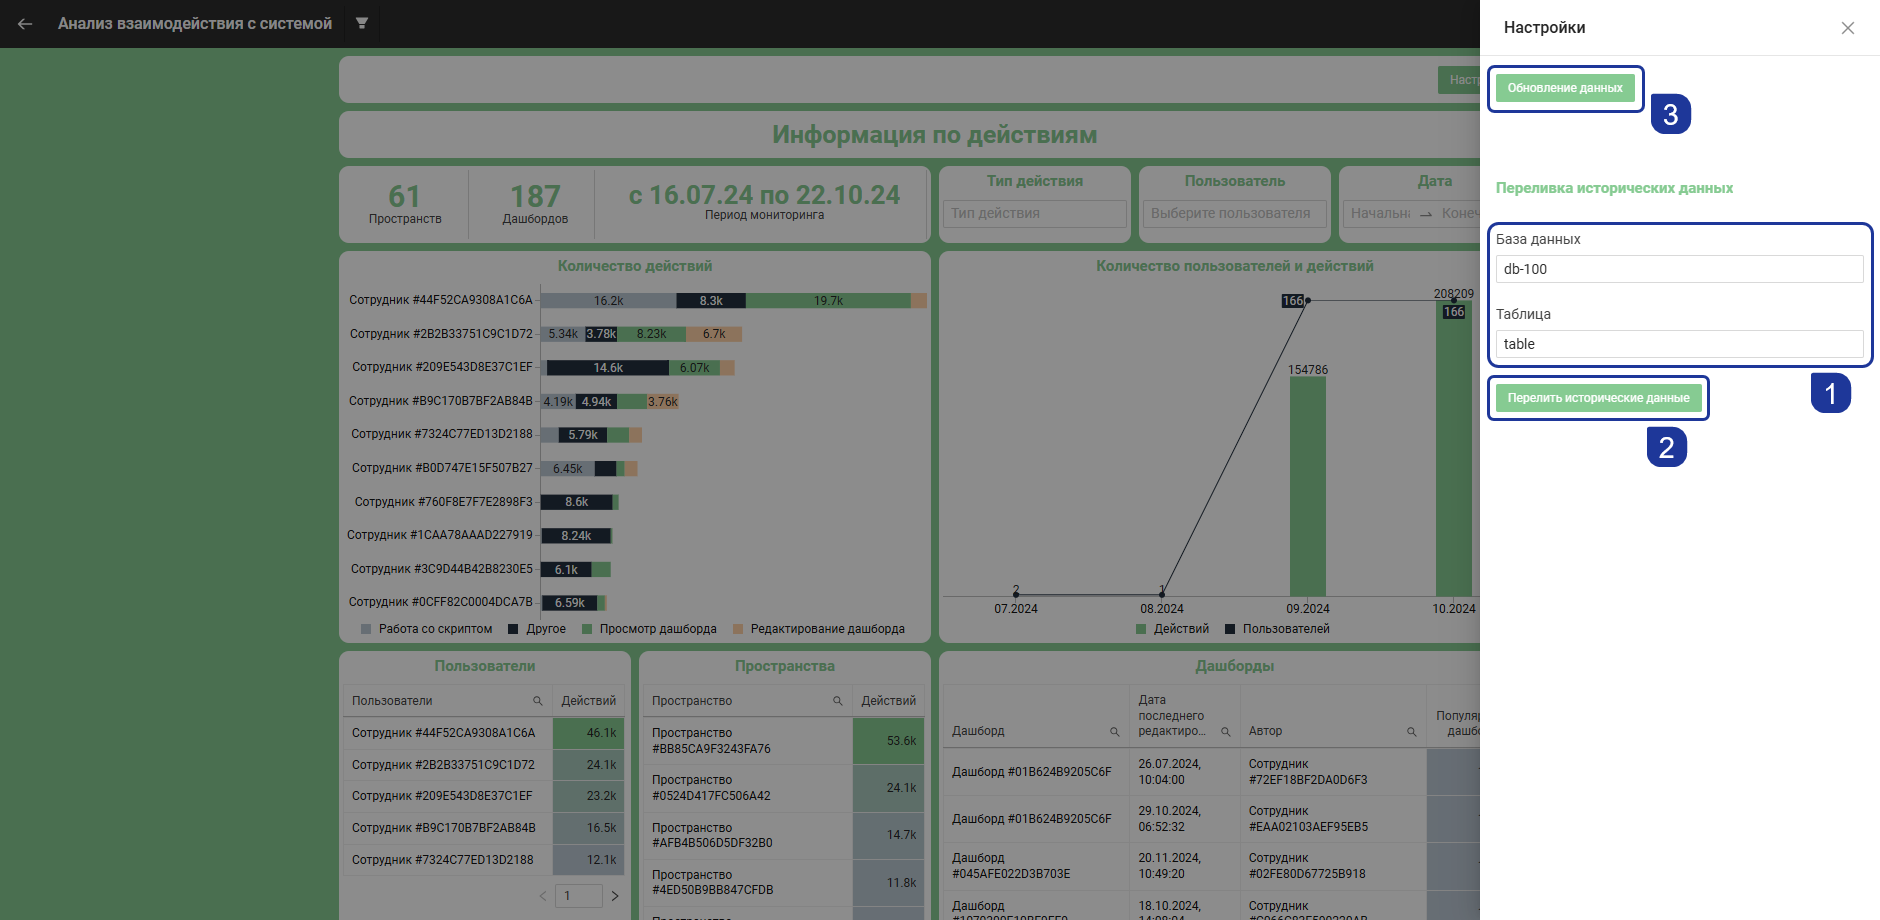
Task: Click the 154786 bar for 09.2024
Action: 1308,486
